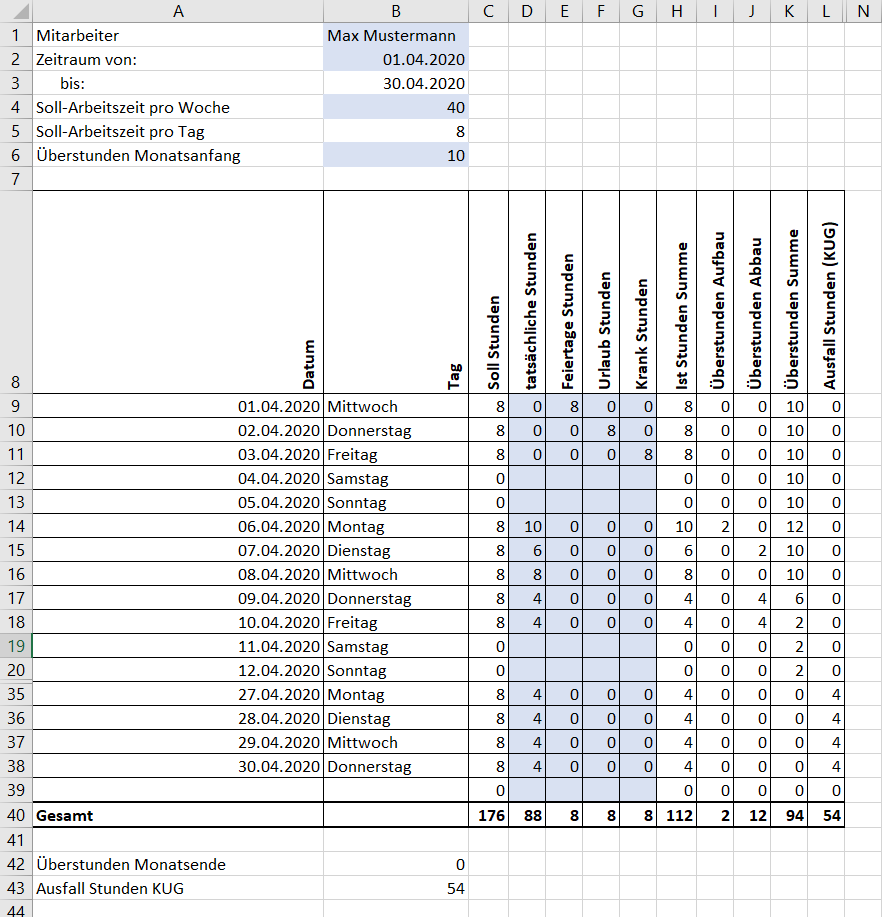The width and height of the screenshot is (882, 917).
Task: Click column header H
Action: click(677, 11)
